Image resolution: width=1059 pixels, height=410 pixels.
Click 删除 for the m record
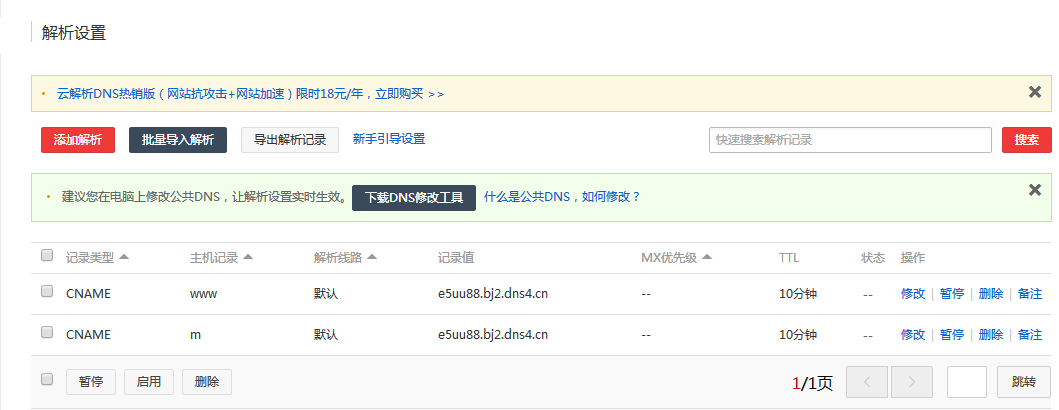[990, 334]
